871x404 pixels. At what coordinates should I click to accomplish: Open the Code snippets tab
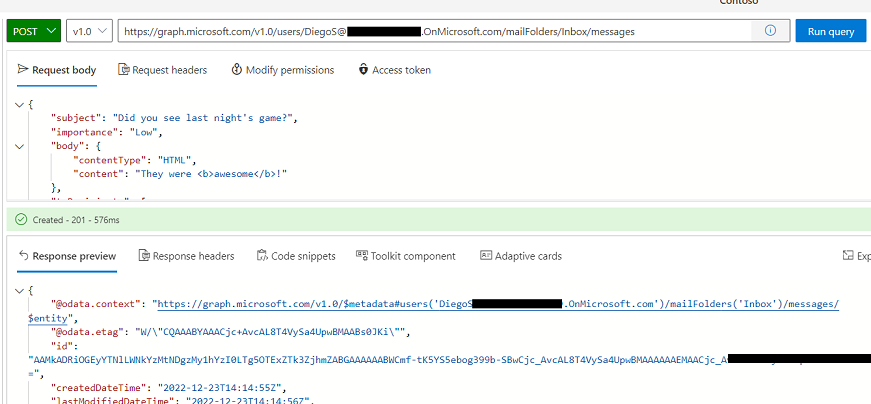point(297,256)
